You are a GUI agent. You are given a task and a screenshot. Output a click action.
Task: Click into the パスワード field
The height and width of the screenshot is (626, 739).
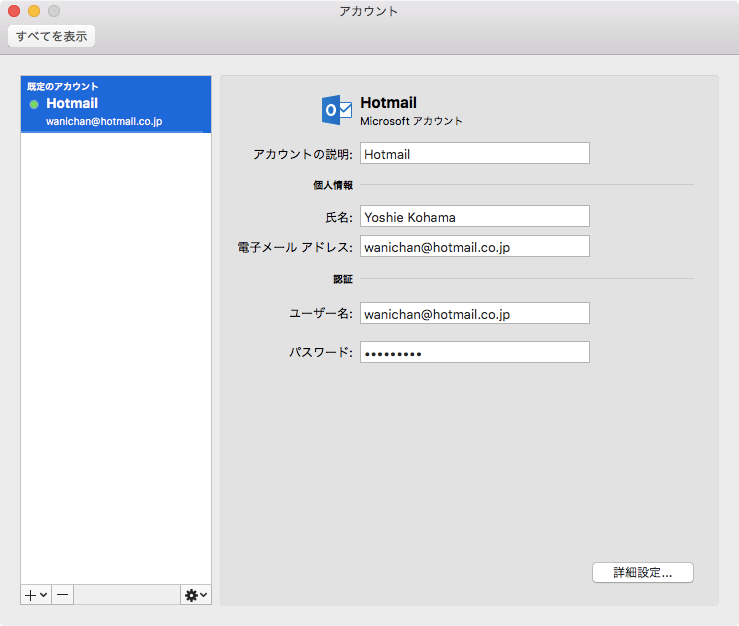click(474, 352)
